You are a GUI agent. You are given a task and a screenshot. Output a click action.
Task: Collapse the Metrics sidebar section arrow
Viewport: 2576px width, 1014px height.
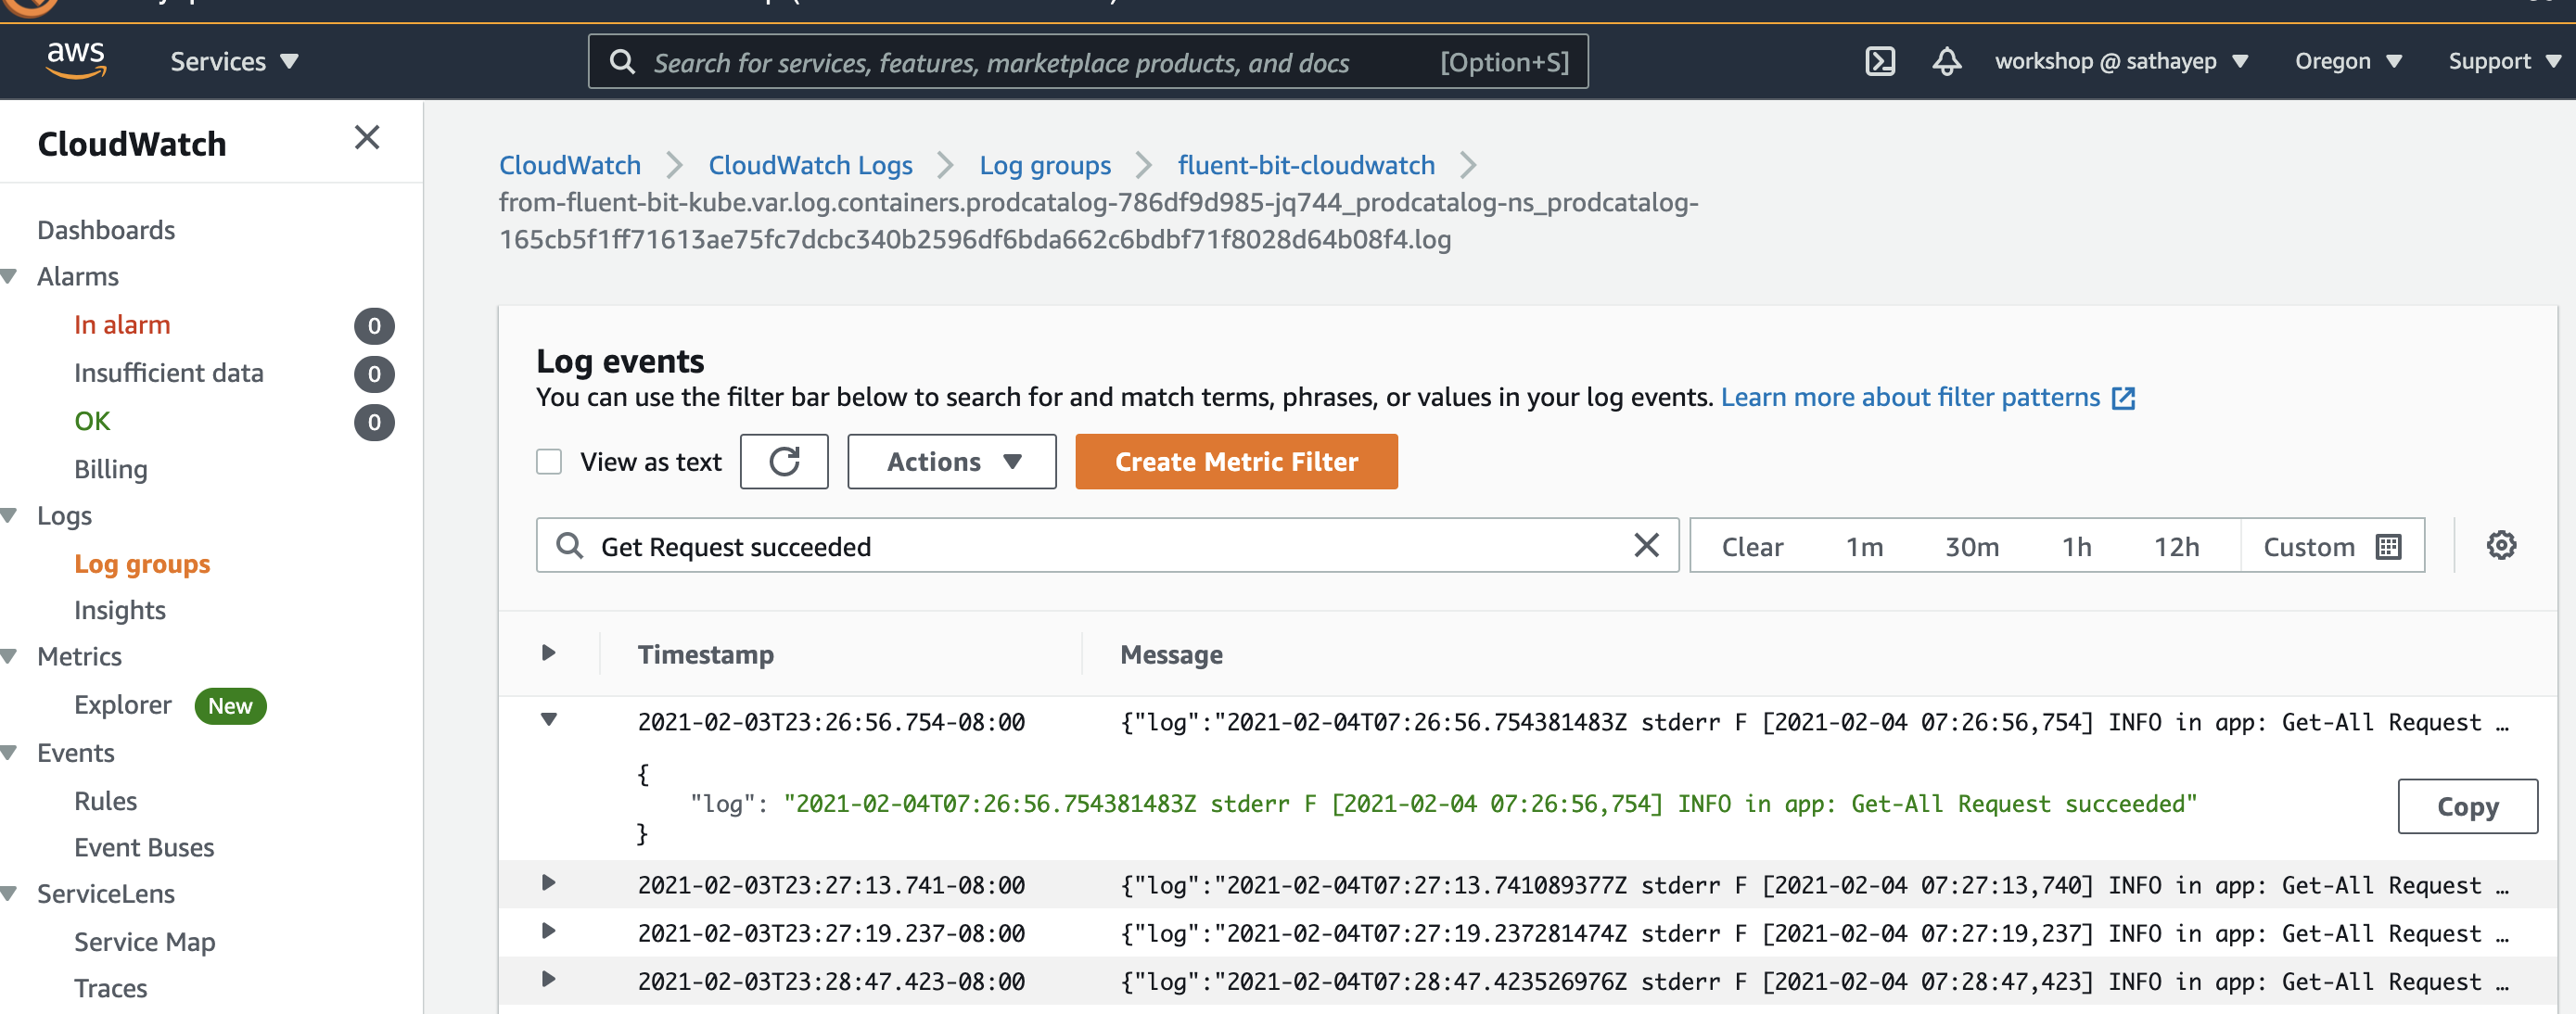coord(10,657)
